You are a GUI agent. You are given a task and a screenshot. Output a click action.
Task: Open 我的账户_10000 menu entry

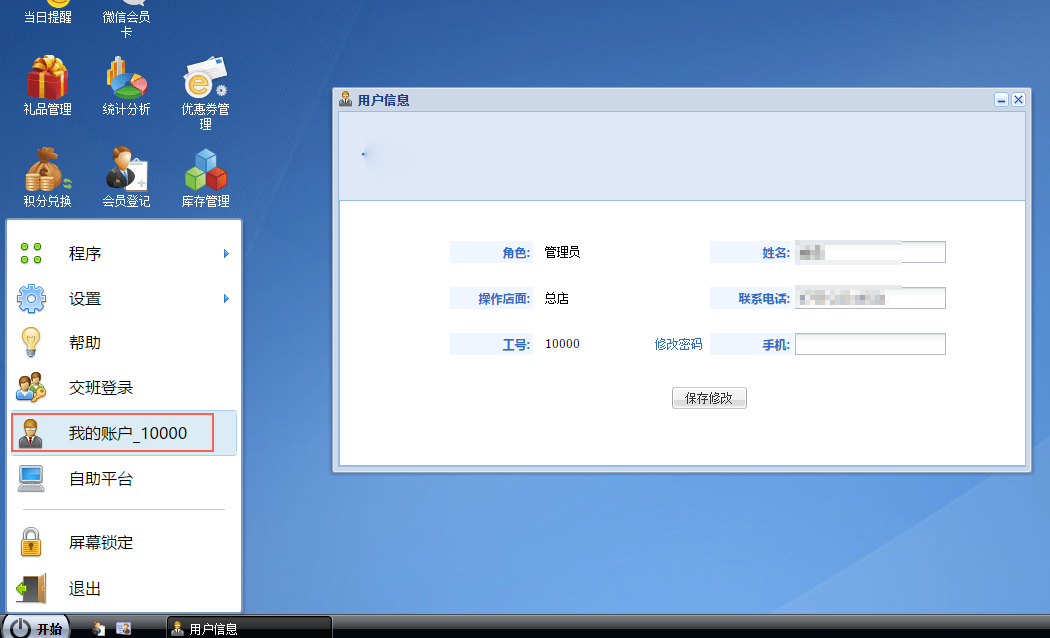click(x=127, y=433)
